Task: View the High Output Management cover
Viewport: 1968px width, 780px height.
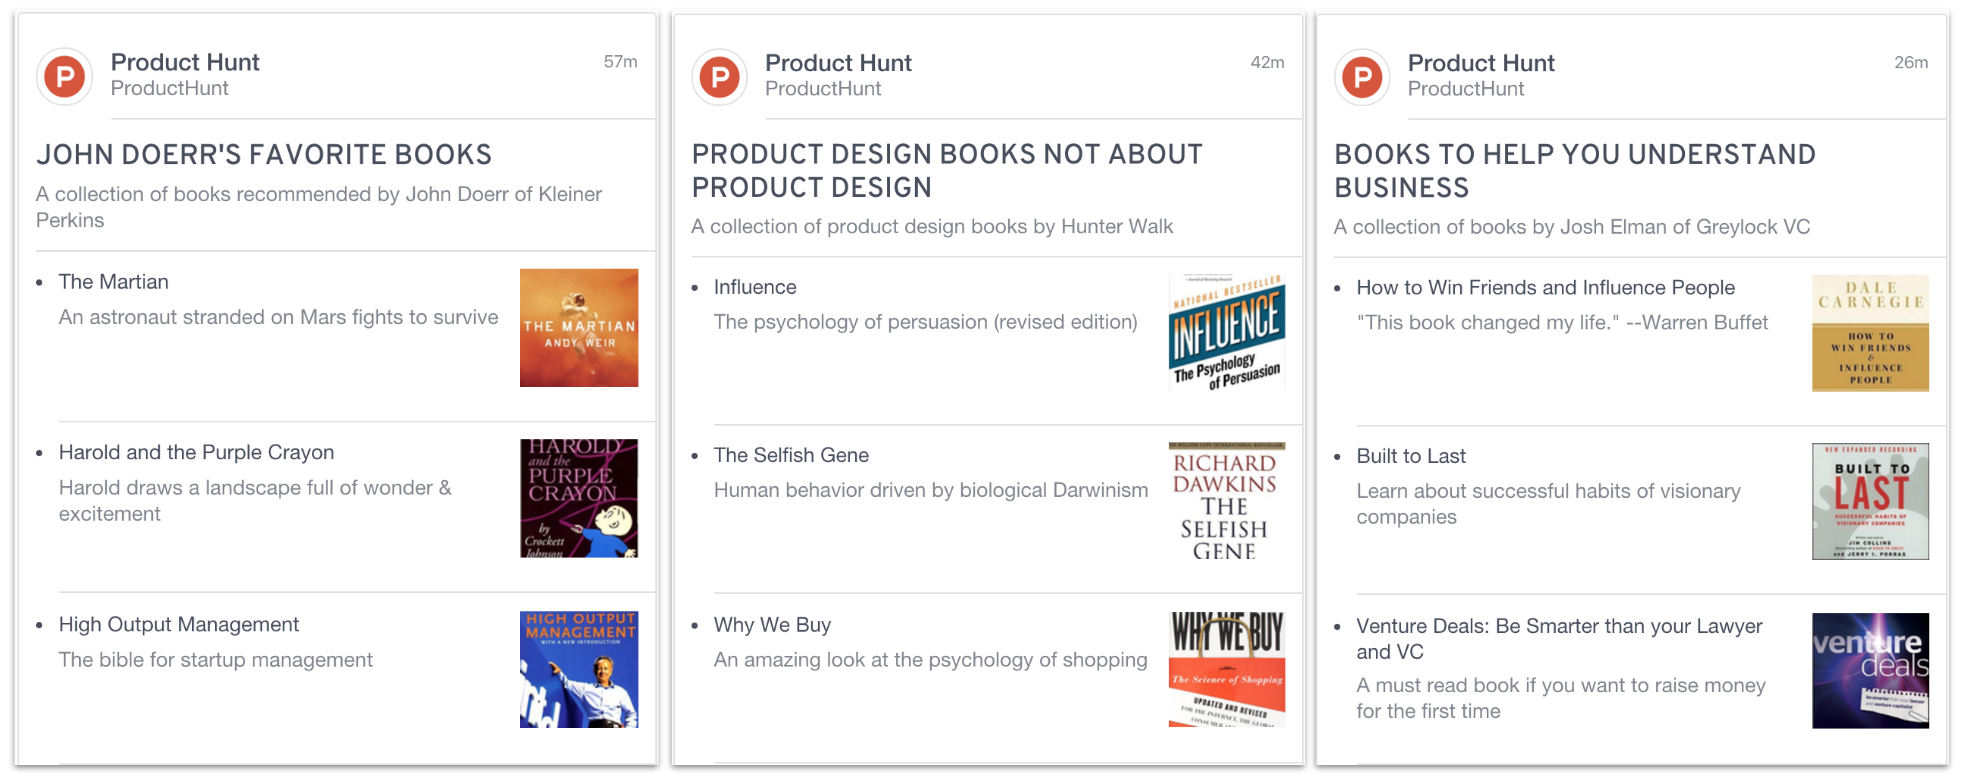Action: [x=579, y=670]
